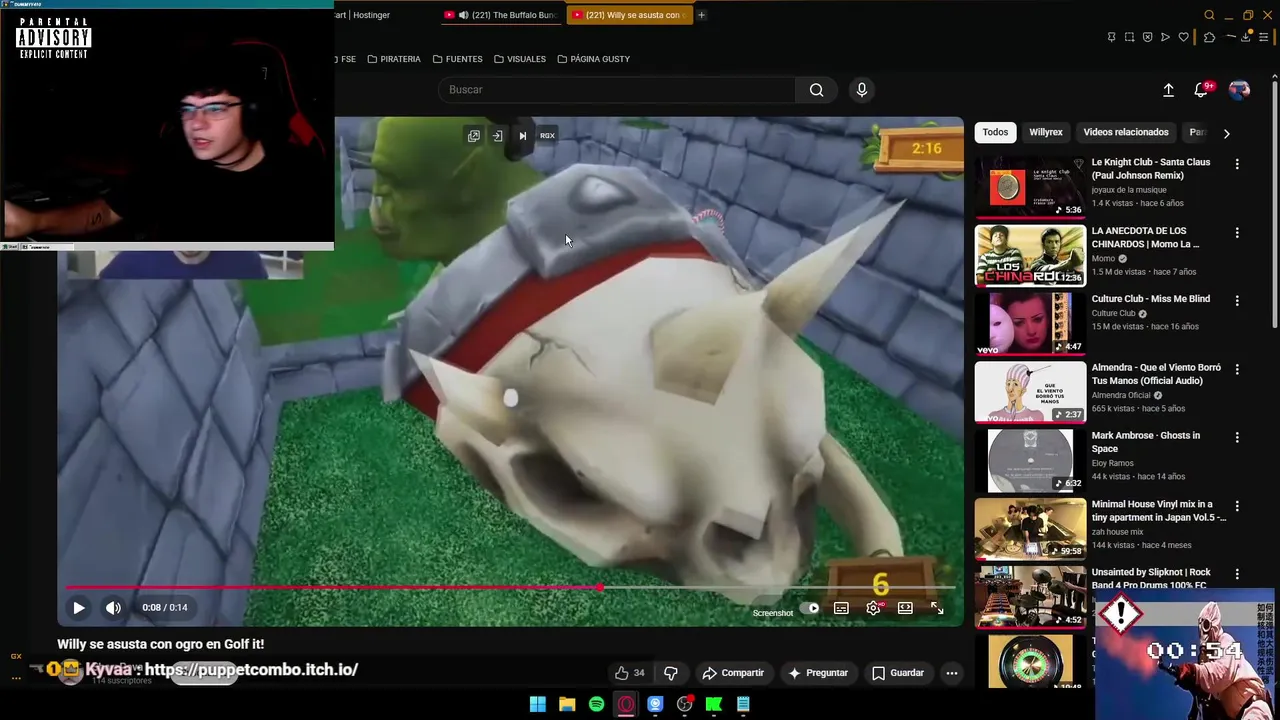Mute the video with the speaker icon
The image size is (1280, 720).
click(x=113, y=607)
